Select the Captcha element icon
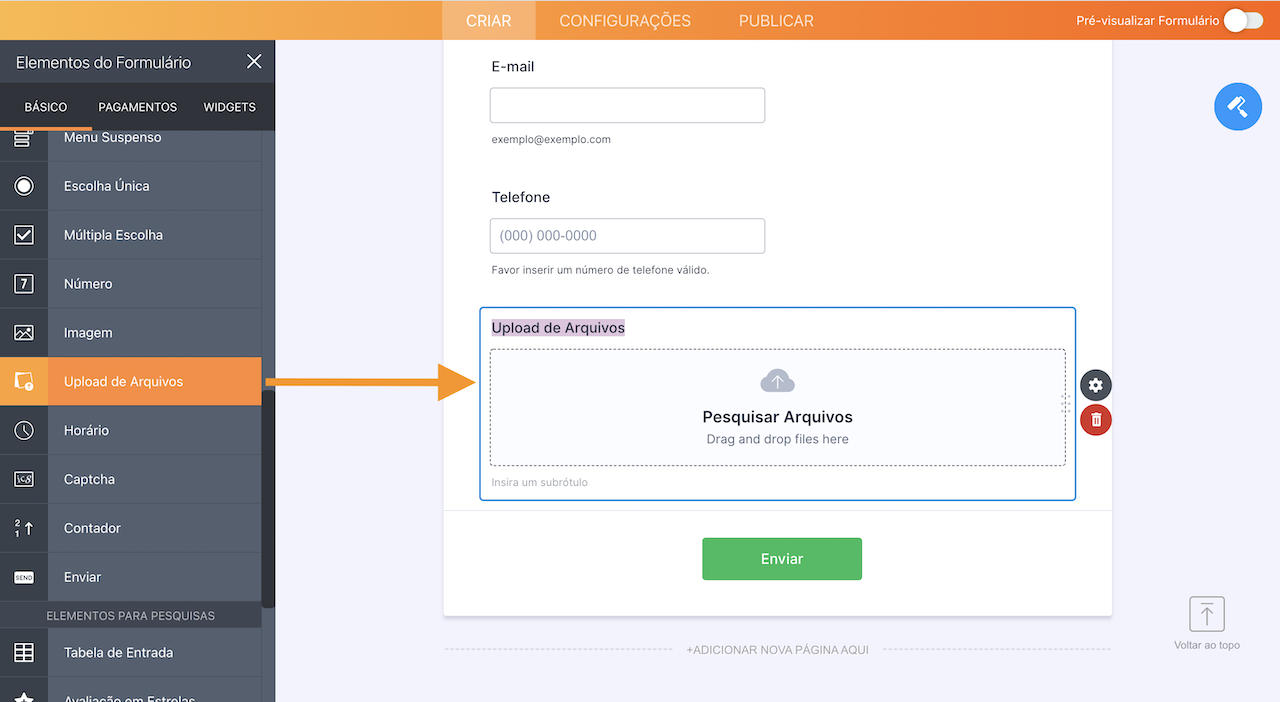 (x=24, y=480)
